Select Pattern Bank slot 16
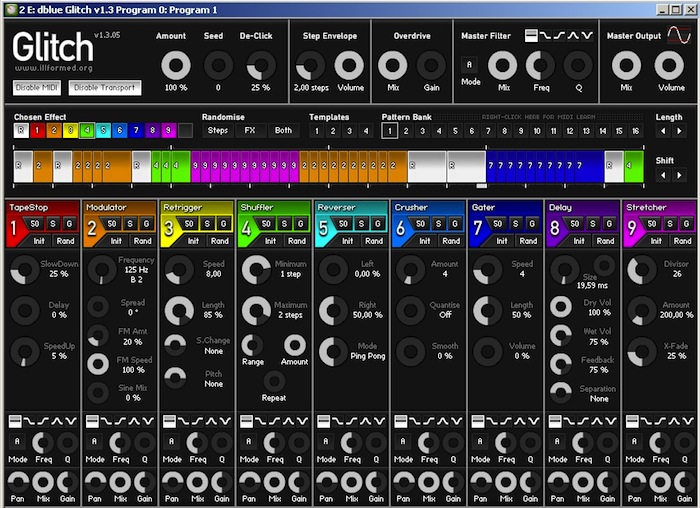The width and height of the screenshot is (700, 508). (x=635, y=131)
